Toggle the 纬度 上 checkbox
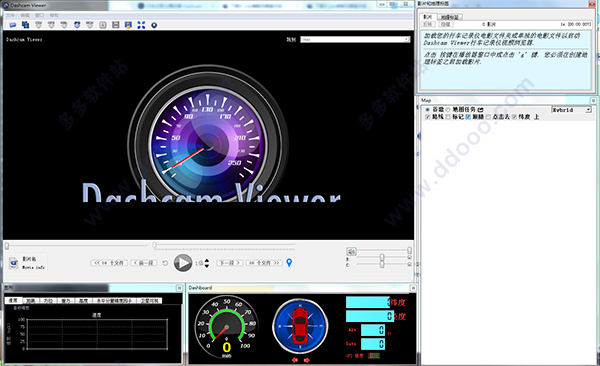 [514, 117]
